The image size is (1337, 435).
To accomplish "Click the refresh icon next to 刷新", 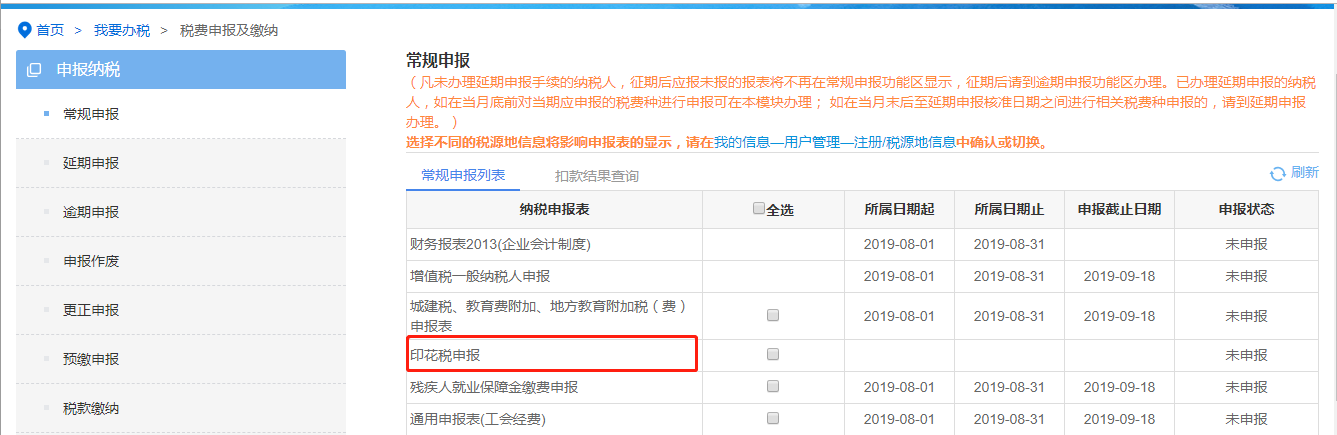I will [1277, 173].
